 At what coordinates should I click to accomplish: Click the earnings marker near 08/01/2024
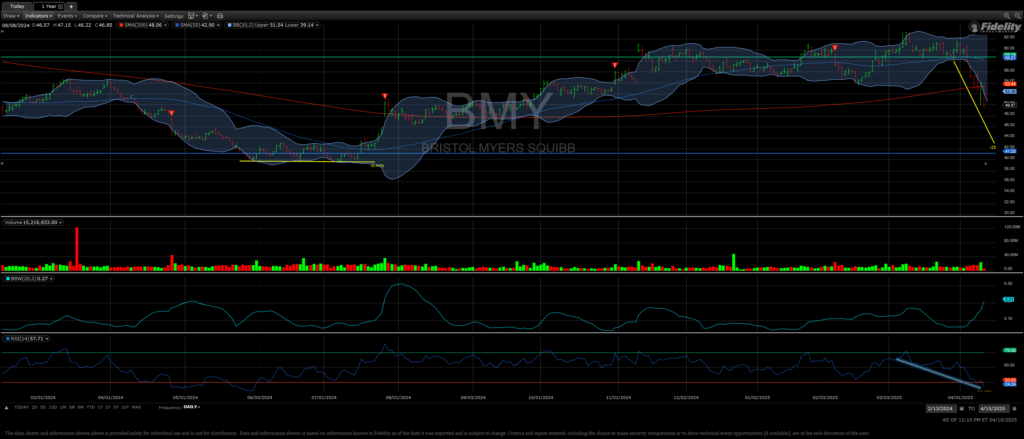[385, 96]
